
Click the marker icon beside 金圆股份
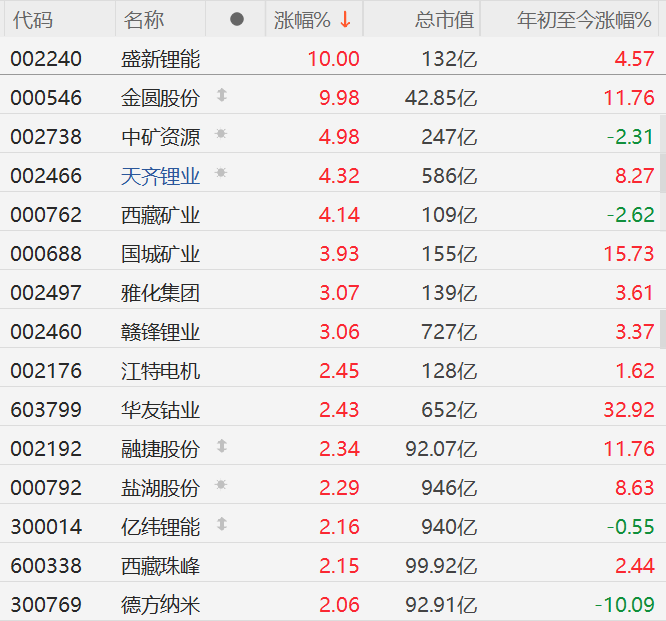click(x=222, y=94)
